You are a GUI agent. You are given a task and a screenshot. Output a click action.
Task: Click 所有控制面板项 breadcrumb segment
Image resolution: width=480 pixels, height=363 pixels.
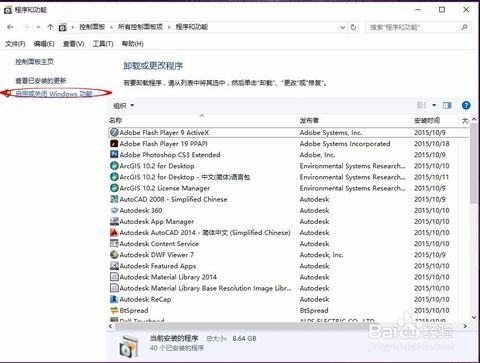point(140,27)
